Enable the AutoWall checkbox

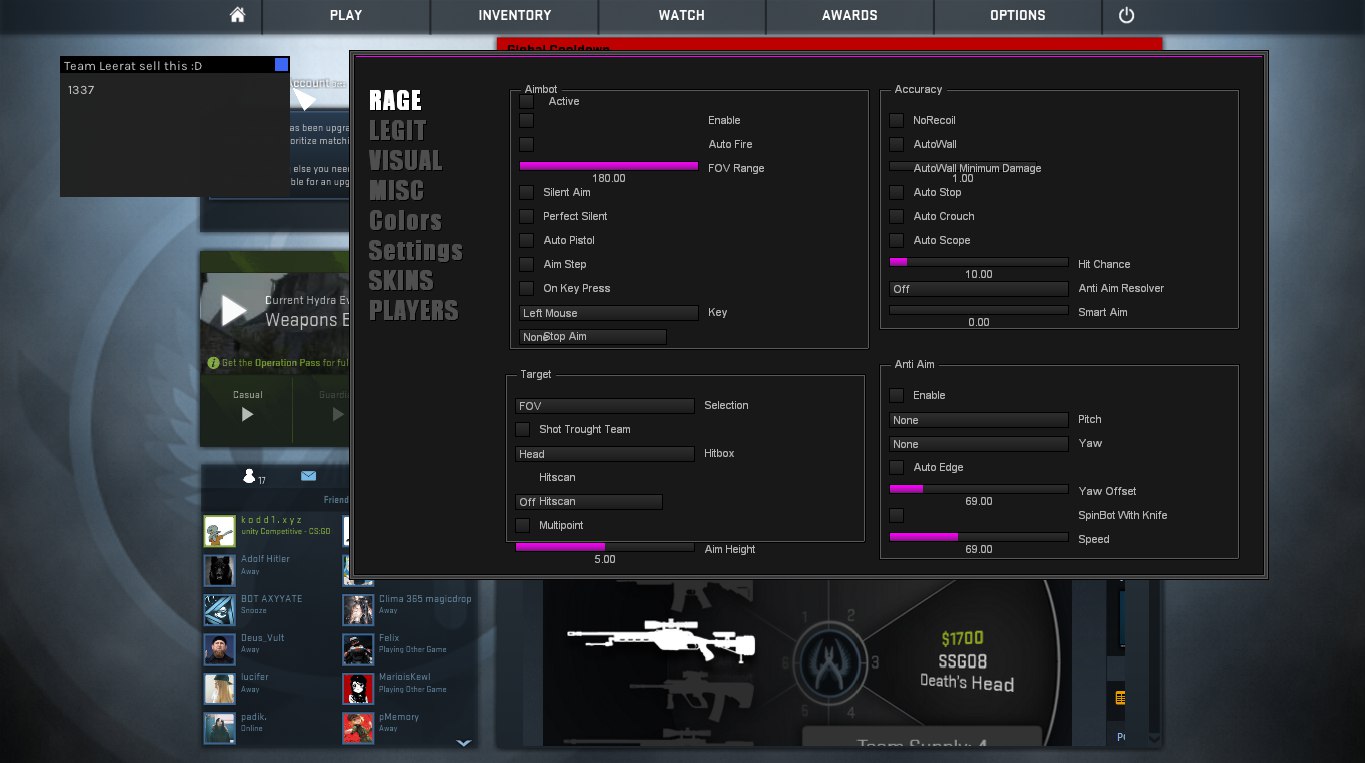coord(897,144)
